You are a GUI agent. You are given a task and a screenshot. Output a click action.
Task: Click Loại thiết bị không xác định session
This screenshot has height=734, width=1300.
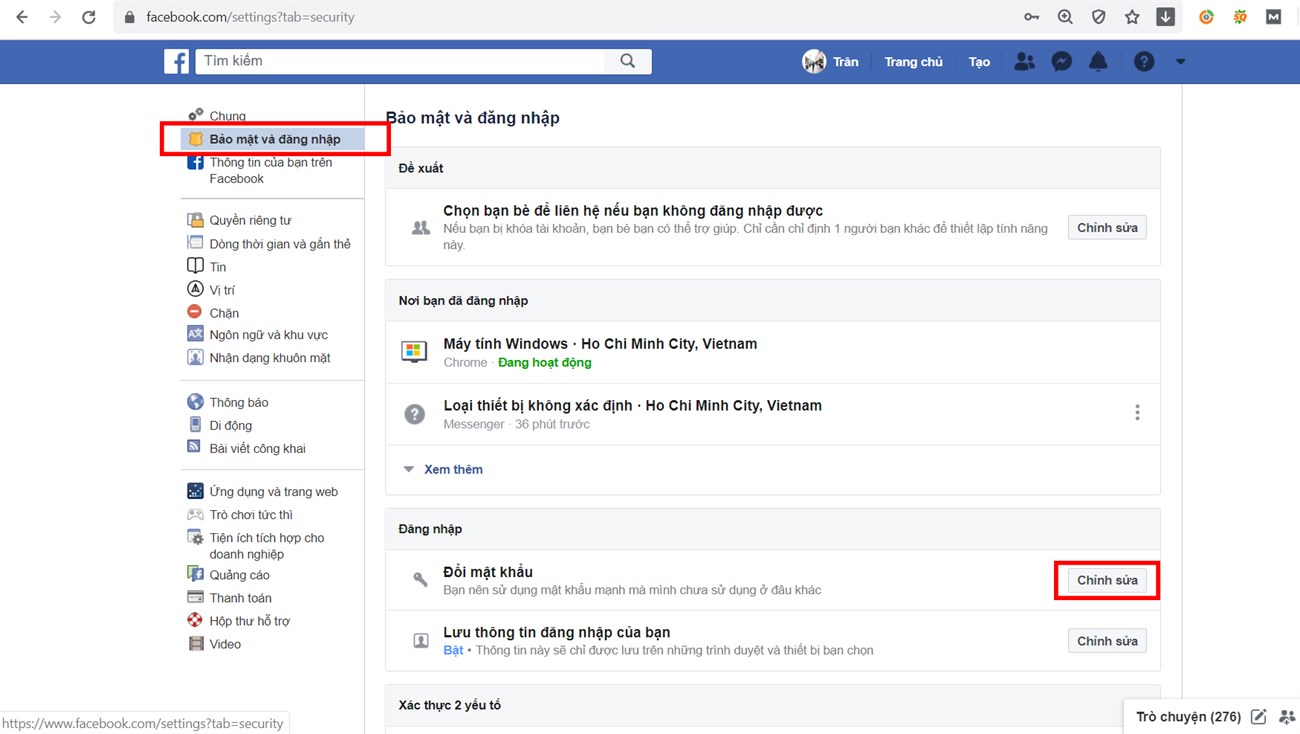pos(773,414)
